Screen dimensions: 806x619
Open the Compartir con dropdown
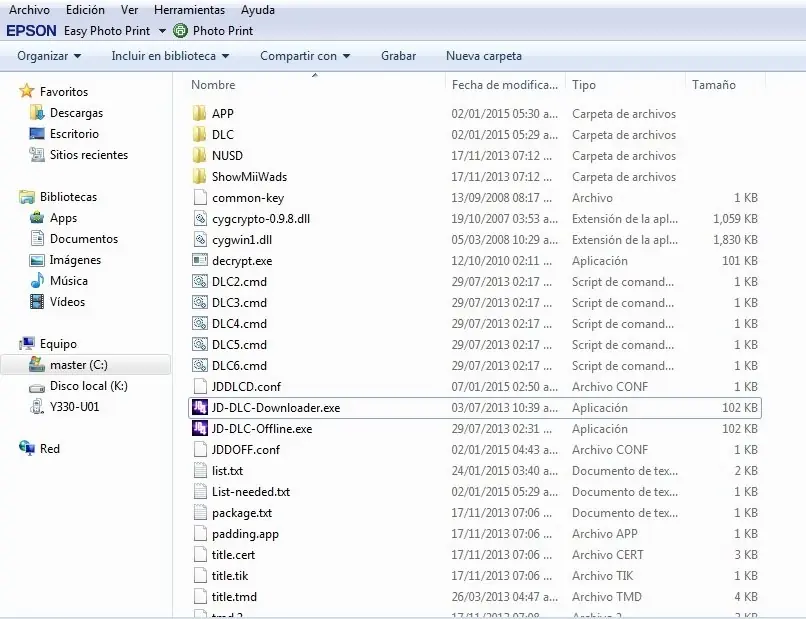(305, 56)
